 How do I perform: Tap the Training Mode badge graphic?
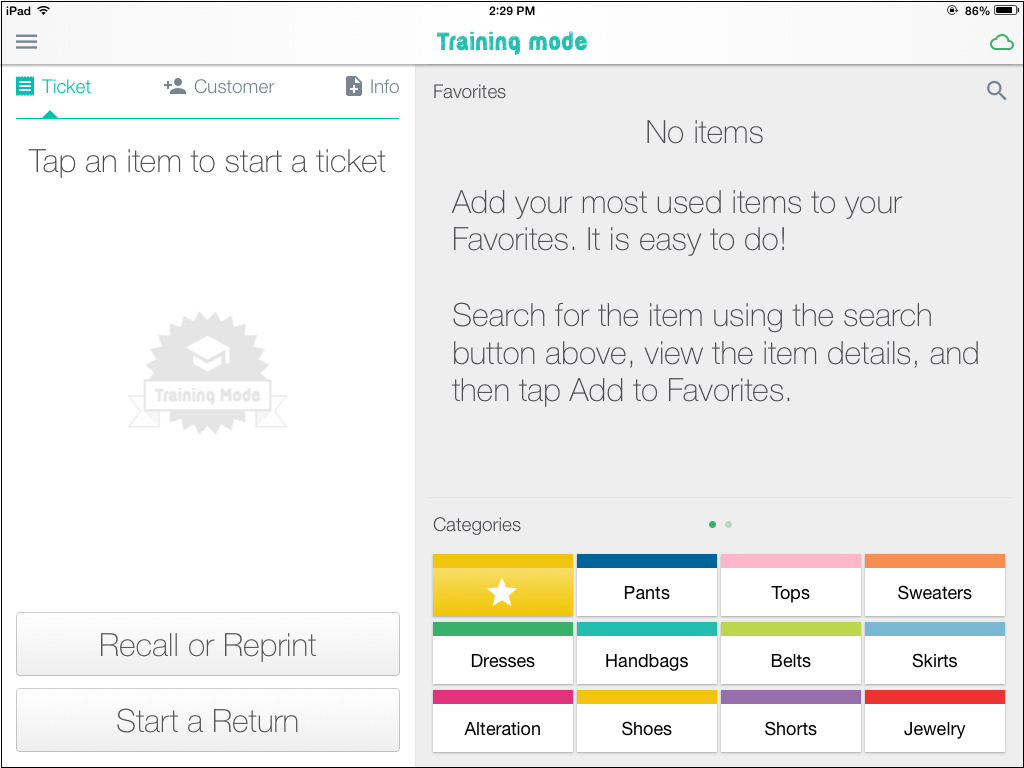click(207, 373)
